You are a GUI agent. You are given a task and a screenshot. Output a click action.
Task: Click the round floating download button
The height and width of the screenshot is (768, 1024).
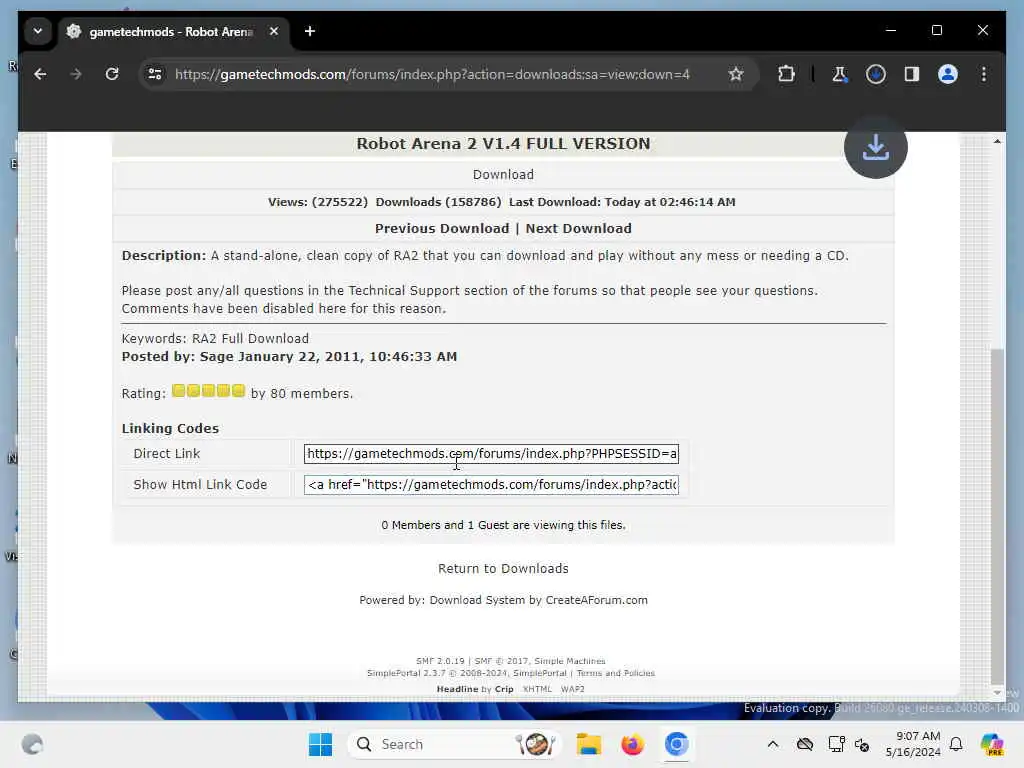click(875, 147)
